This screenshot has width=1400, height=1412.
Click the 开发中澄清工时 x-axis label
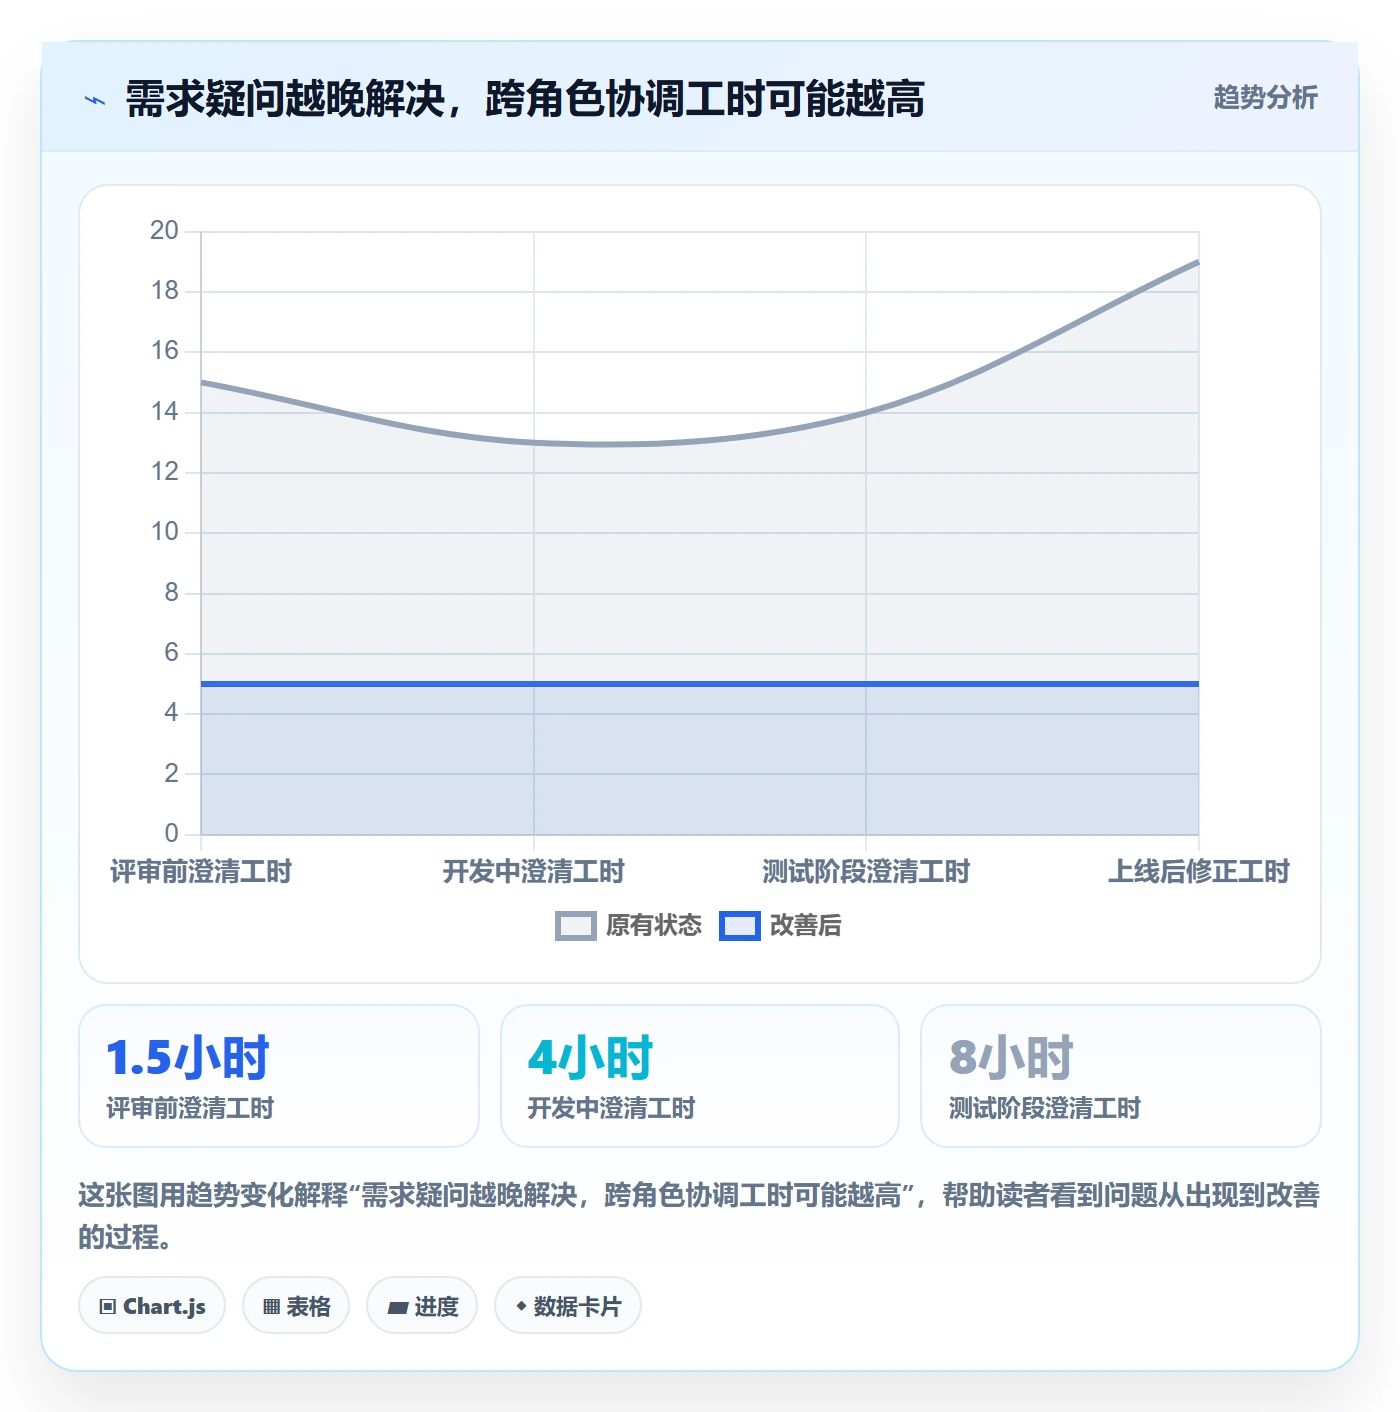click(534, 872)
